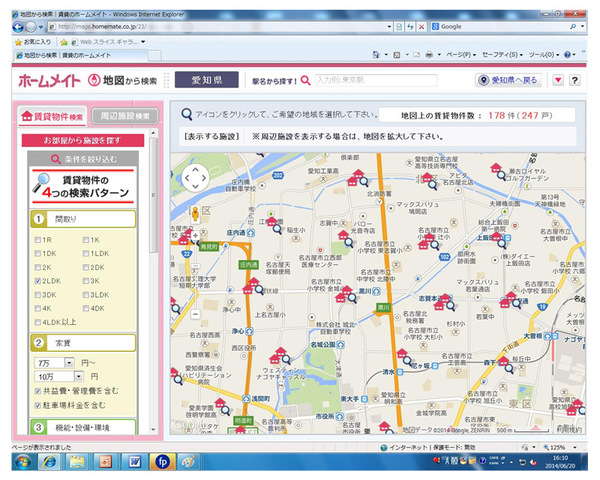
Task: Check the 3LDK floor plan checkbox
Action: (86, 295)
